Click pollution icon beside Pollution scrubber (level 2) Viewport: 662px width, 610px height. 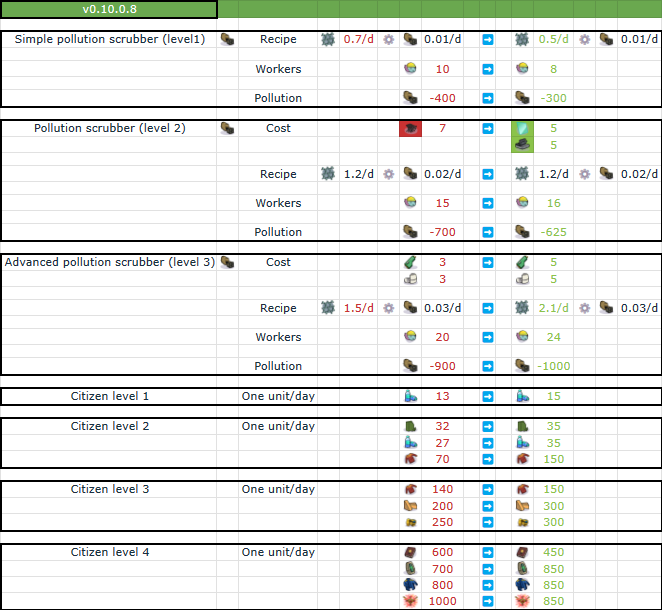[x=228, y=128]
